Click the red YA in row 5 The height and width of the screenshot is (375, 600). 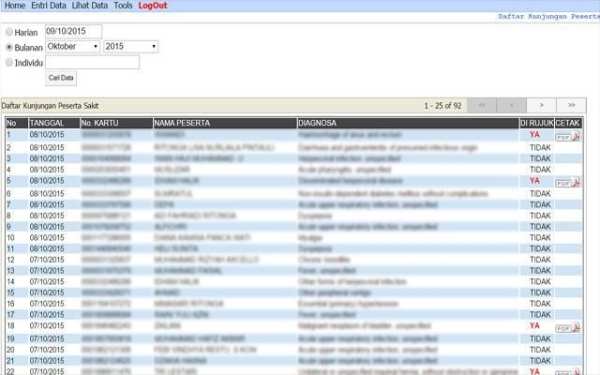(535, 181)
